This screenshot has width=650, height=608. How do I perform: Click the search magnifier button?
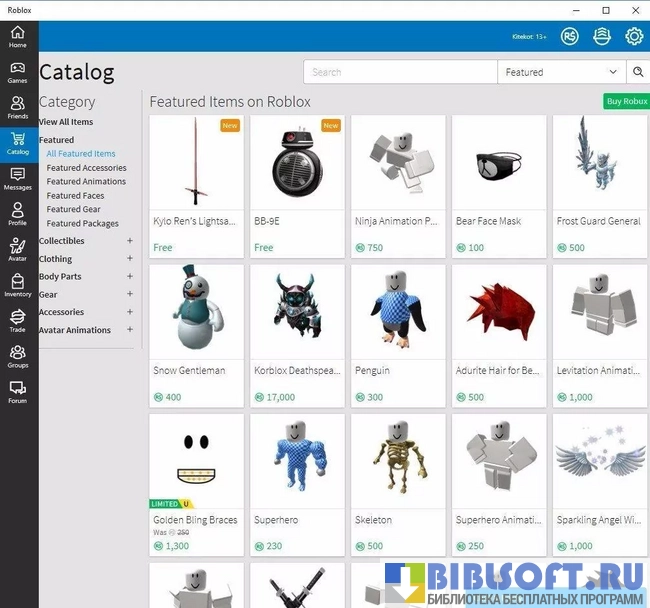click(x=638, y=72)
